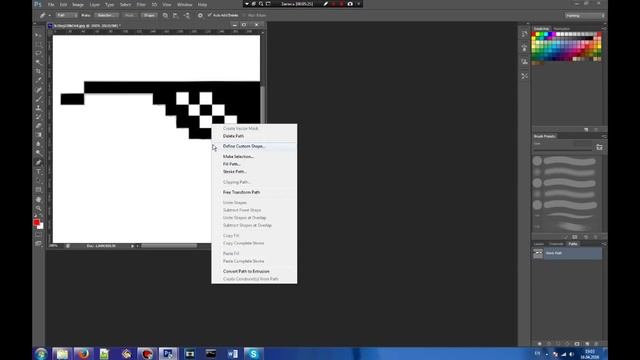Select the Pen tool in the toolbox
The width and height of the screenshot is (640, 360).
(38, 162)
